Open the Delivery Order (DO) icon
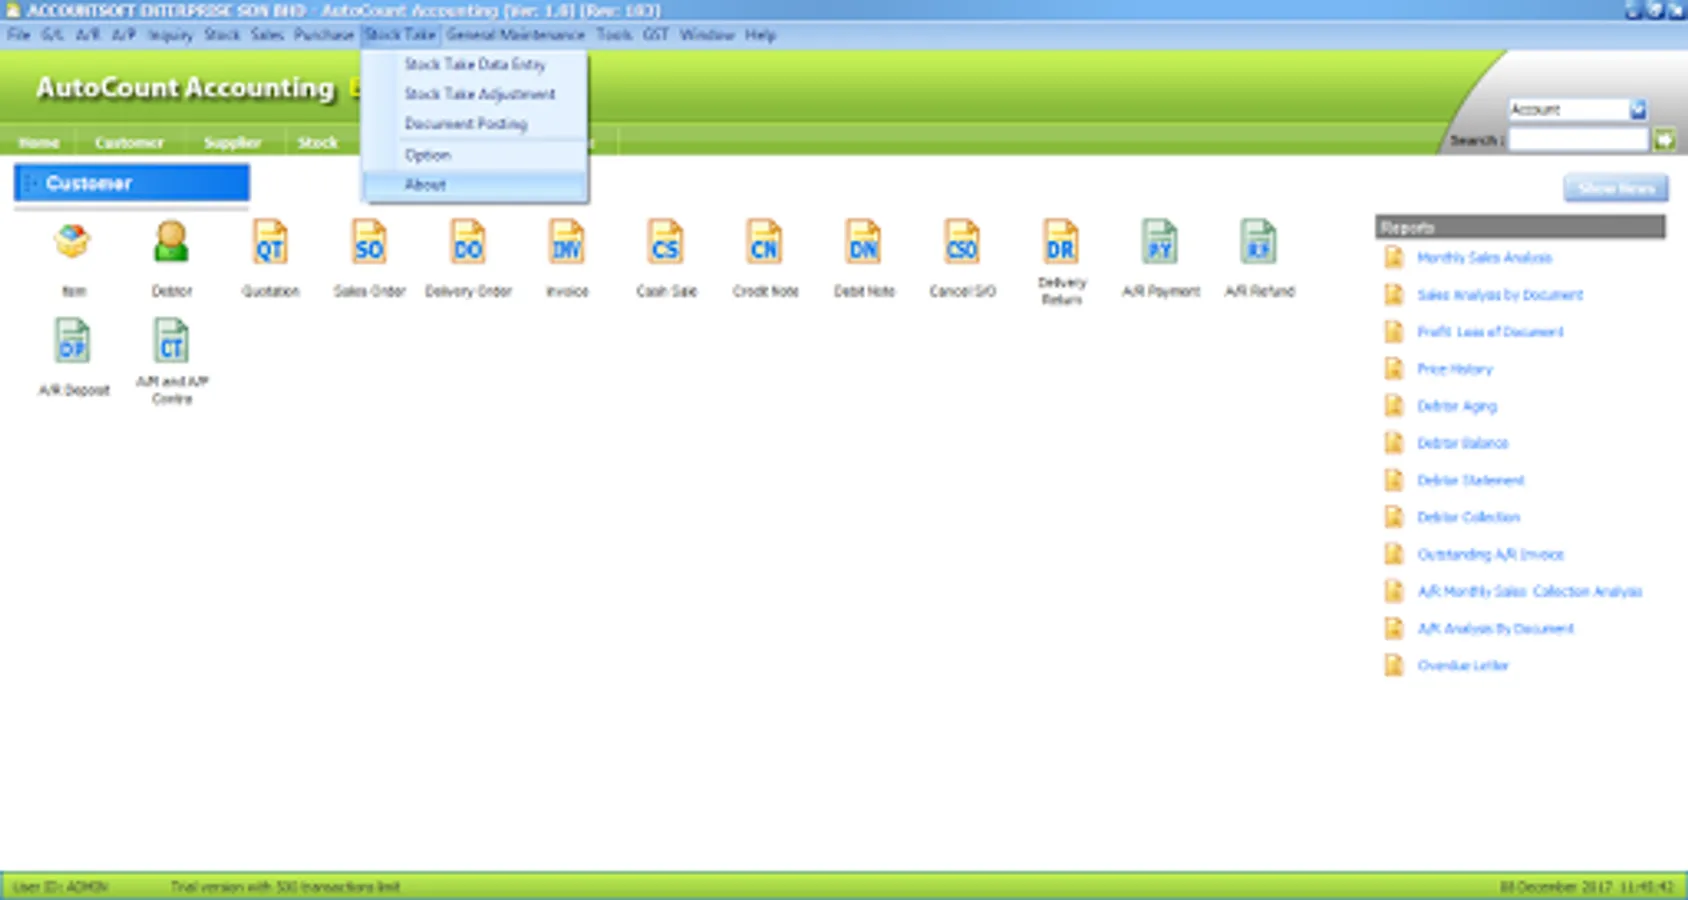The height and width of the screenshot is (900, 1688). (468, 242)
